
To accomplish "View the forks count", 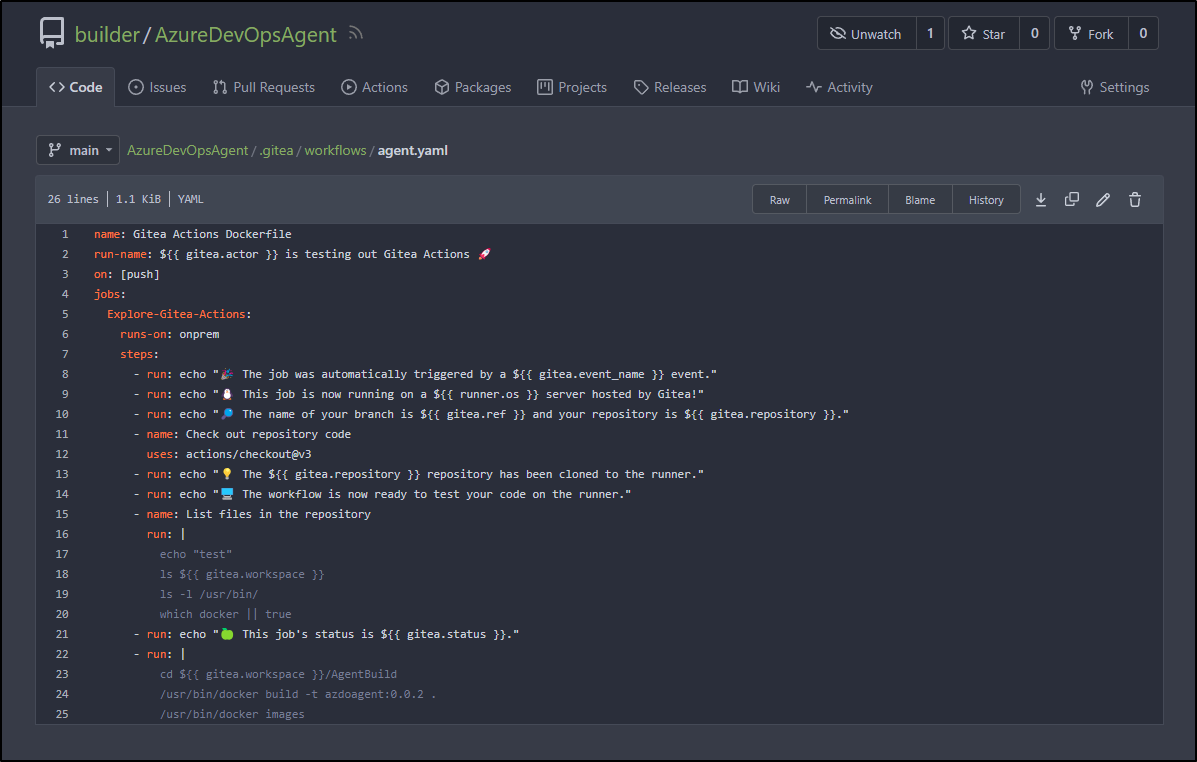I will 1143,34.
